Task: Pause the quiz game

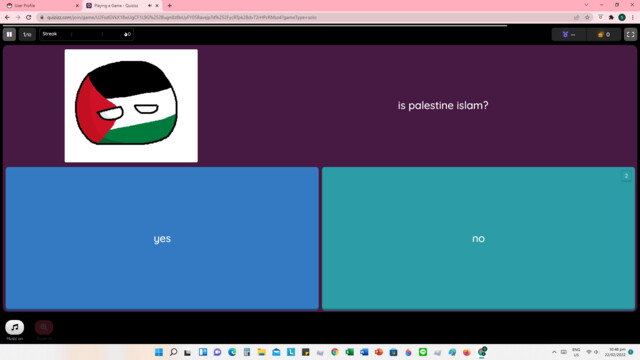Action: (x=9, y=34)
